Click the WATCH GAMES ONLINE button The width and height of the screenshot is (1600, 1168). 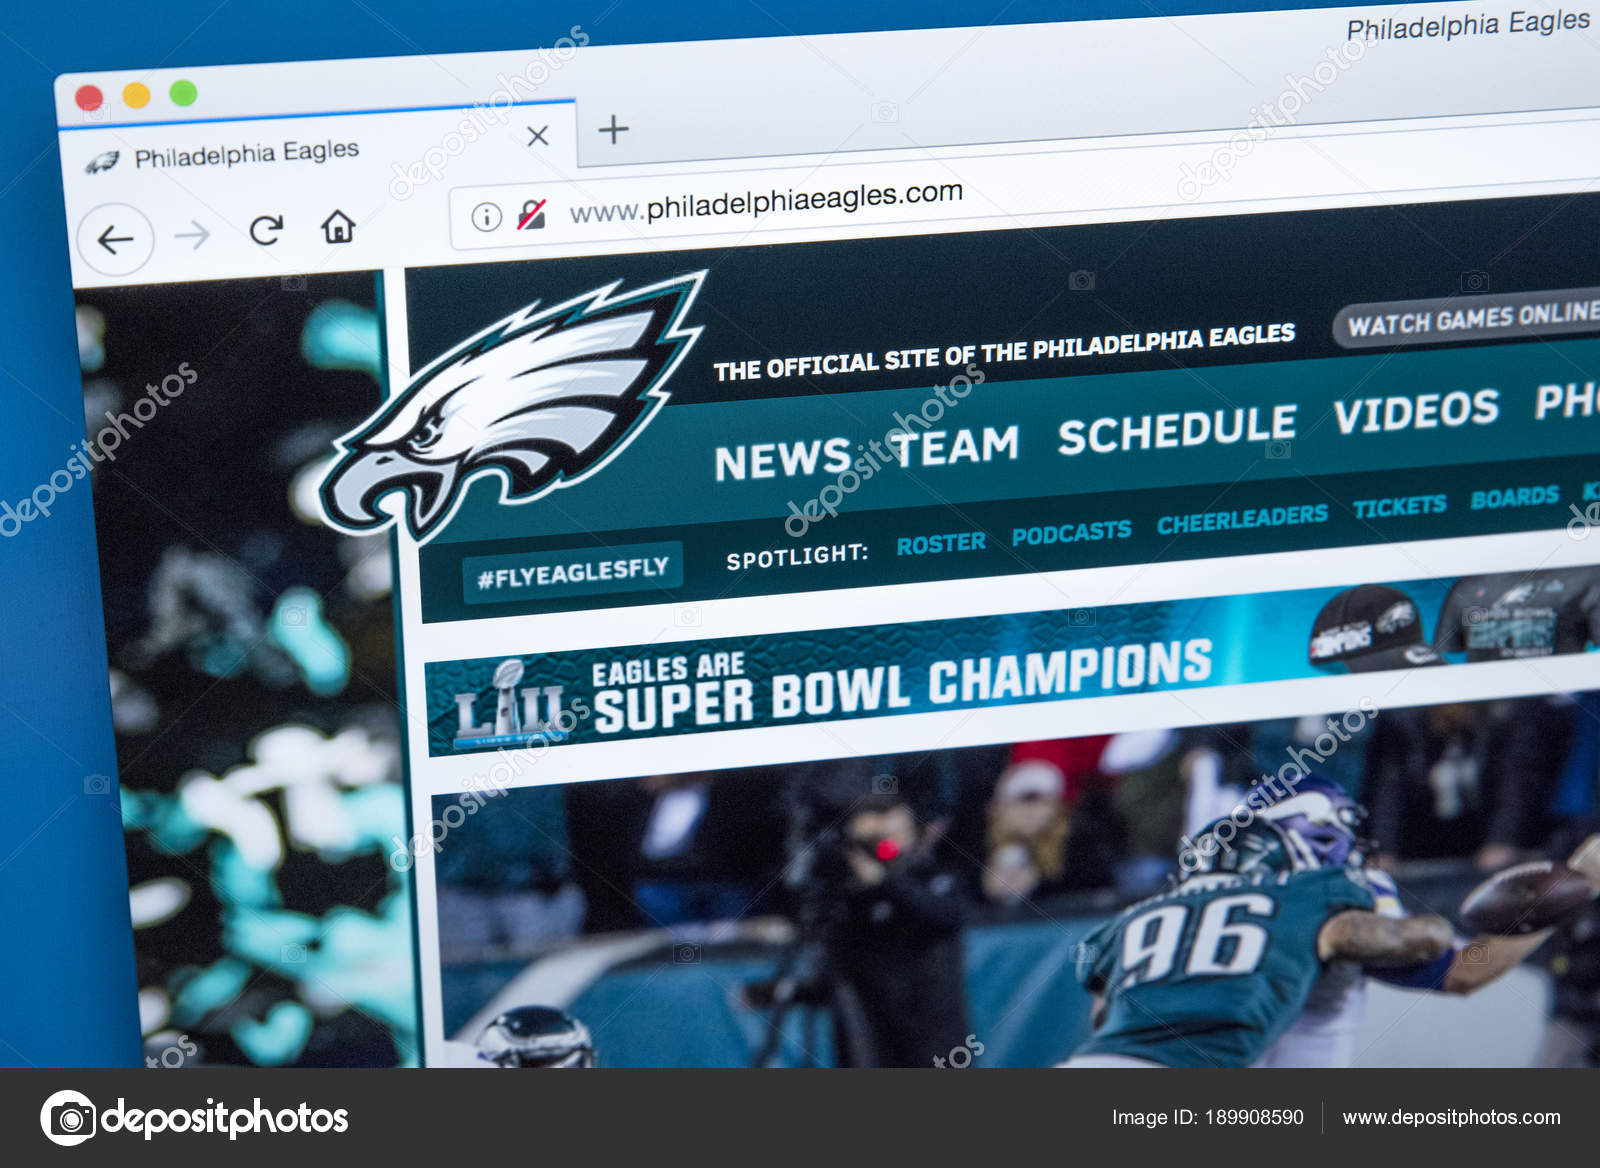tap(1470, 322)
